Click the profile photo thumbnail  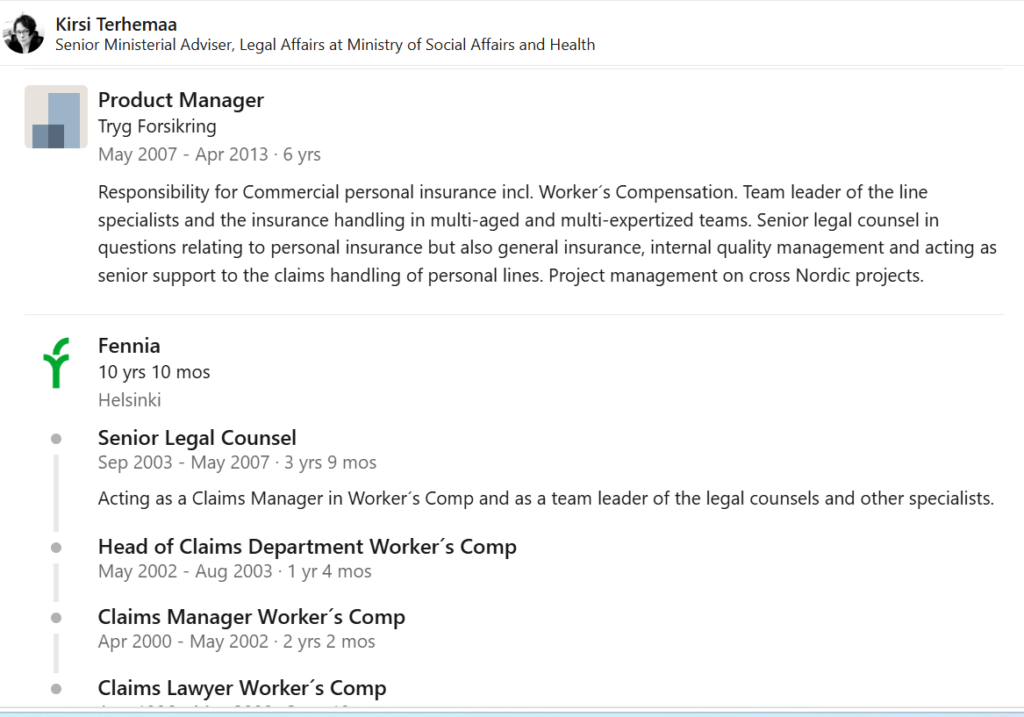[24, 33]
